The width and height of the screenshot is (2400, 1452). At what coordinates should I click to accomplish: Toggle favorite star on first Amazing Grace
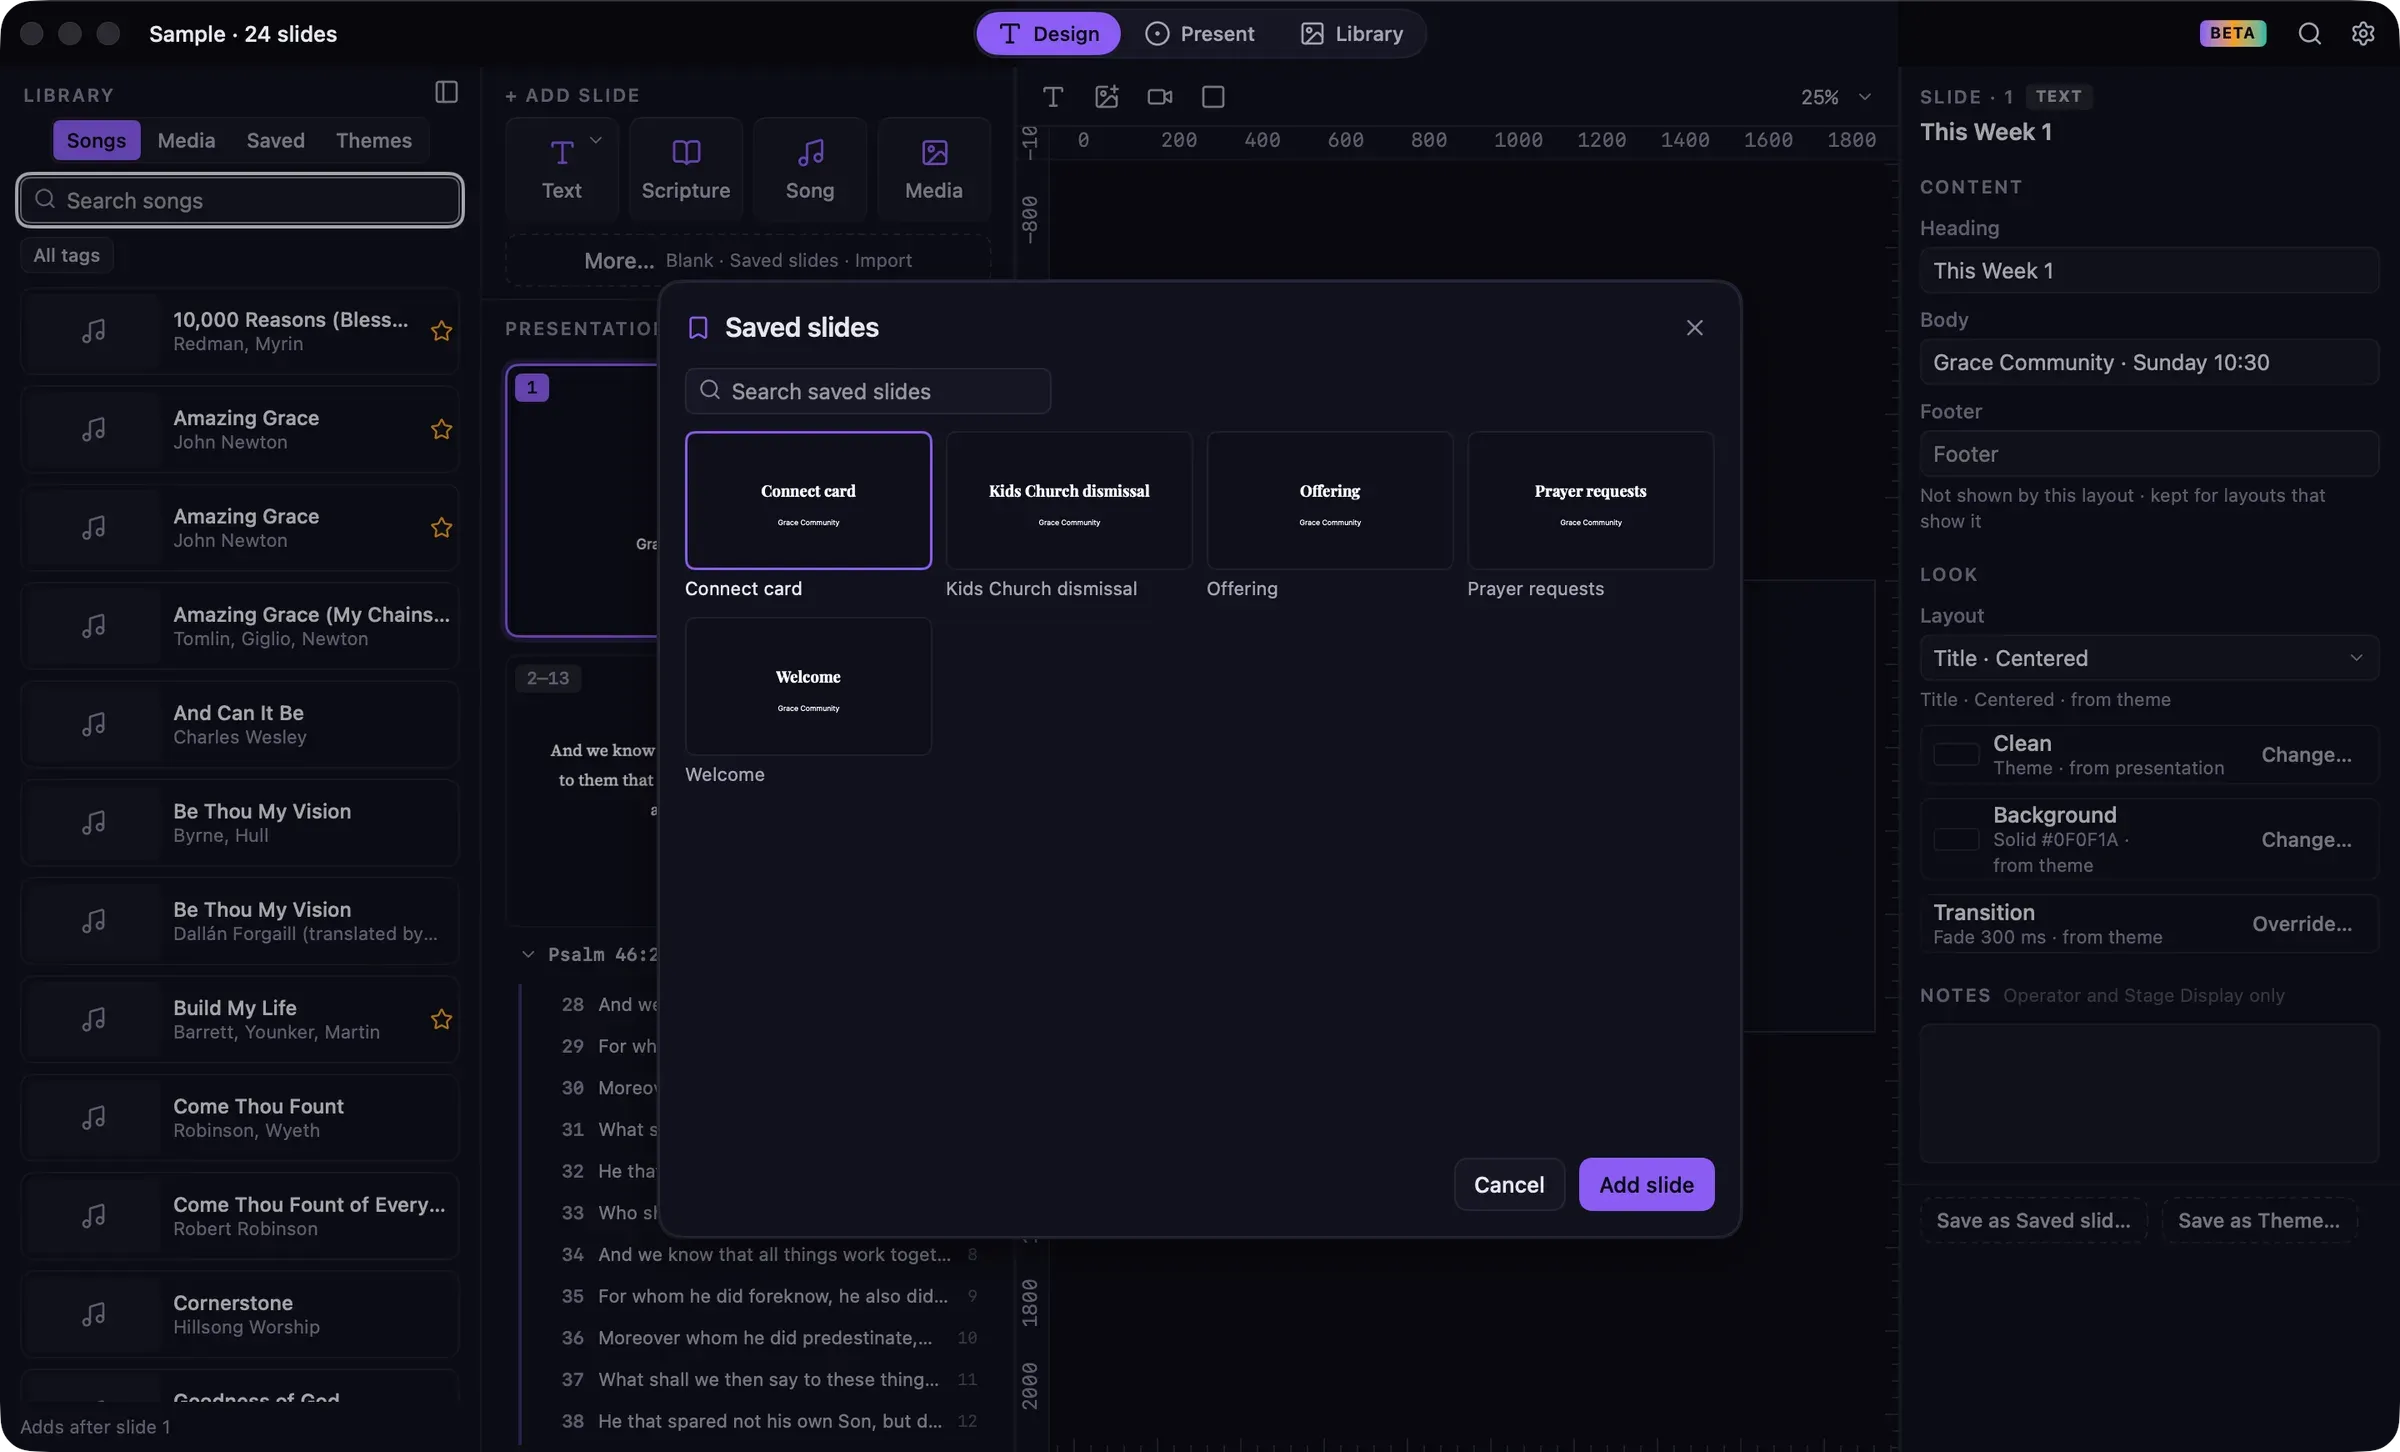[441, 429]
